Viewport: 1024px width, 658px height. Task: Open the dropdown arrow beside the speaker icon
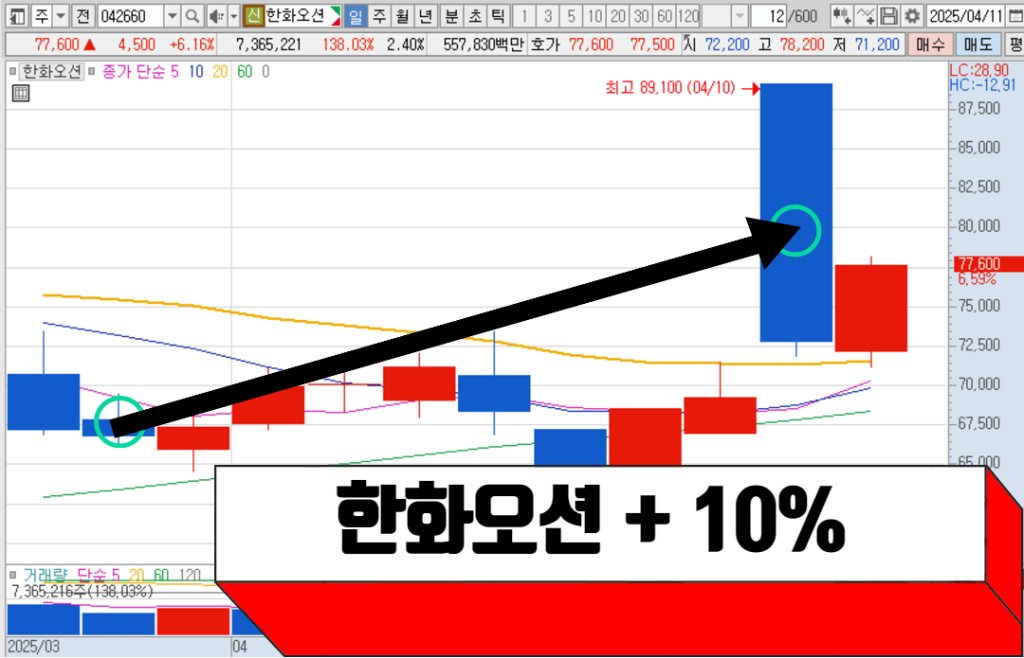click(x=234, y=16)
